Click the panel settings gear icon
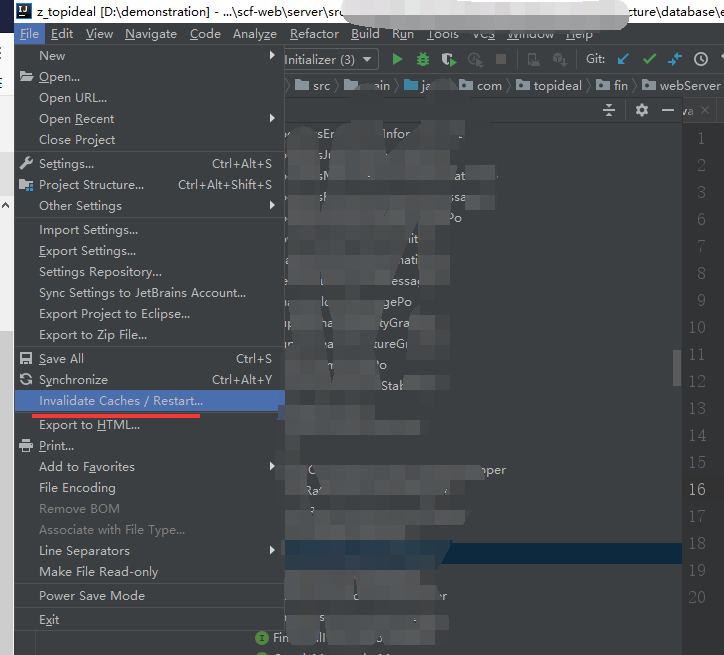This screenshot has height=655, width=724. [642, 110]
